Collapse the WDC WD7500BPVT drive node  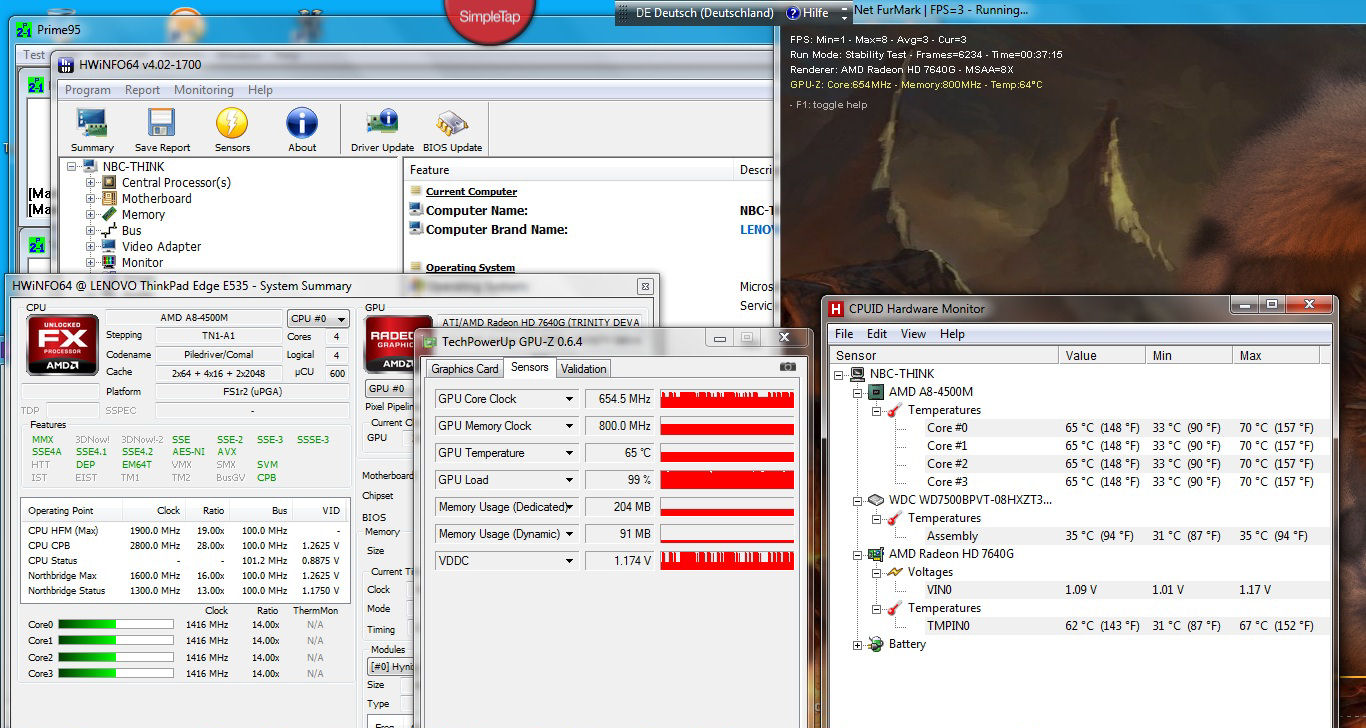point(857,501)
